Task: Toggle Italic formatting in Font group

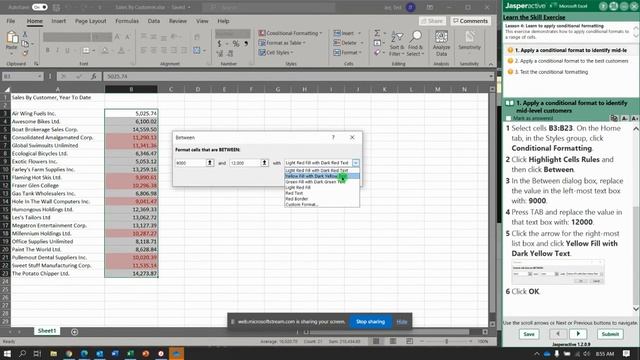Action: pos(57,51)
